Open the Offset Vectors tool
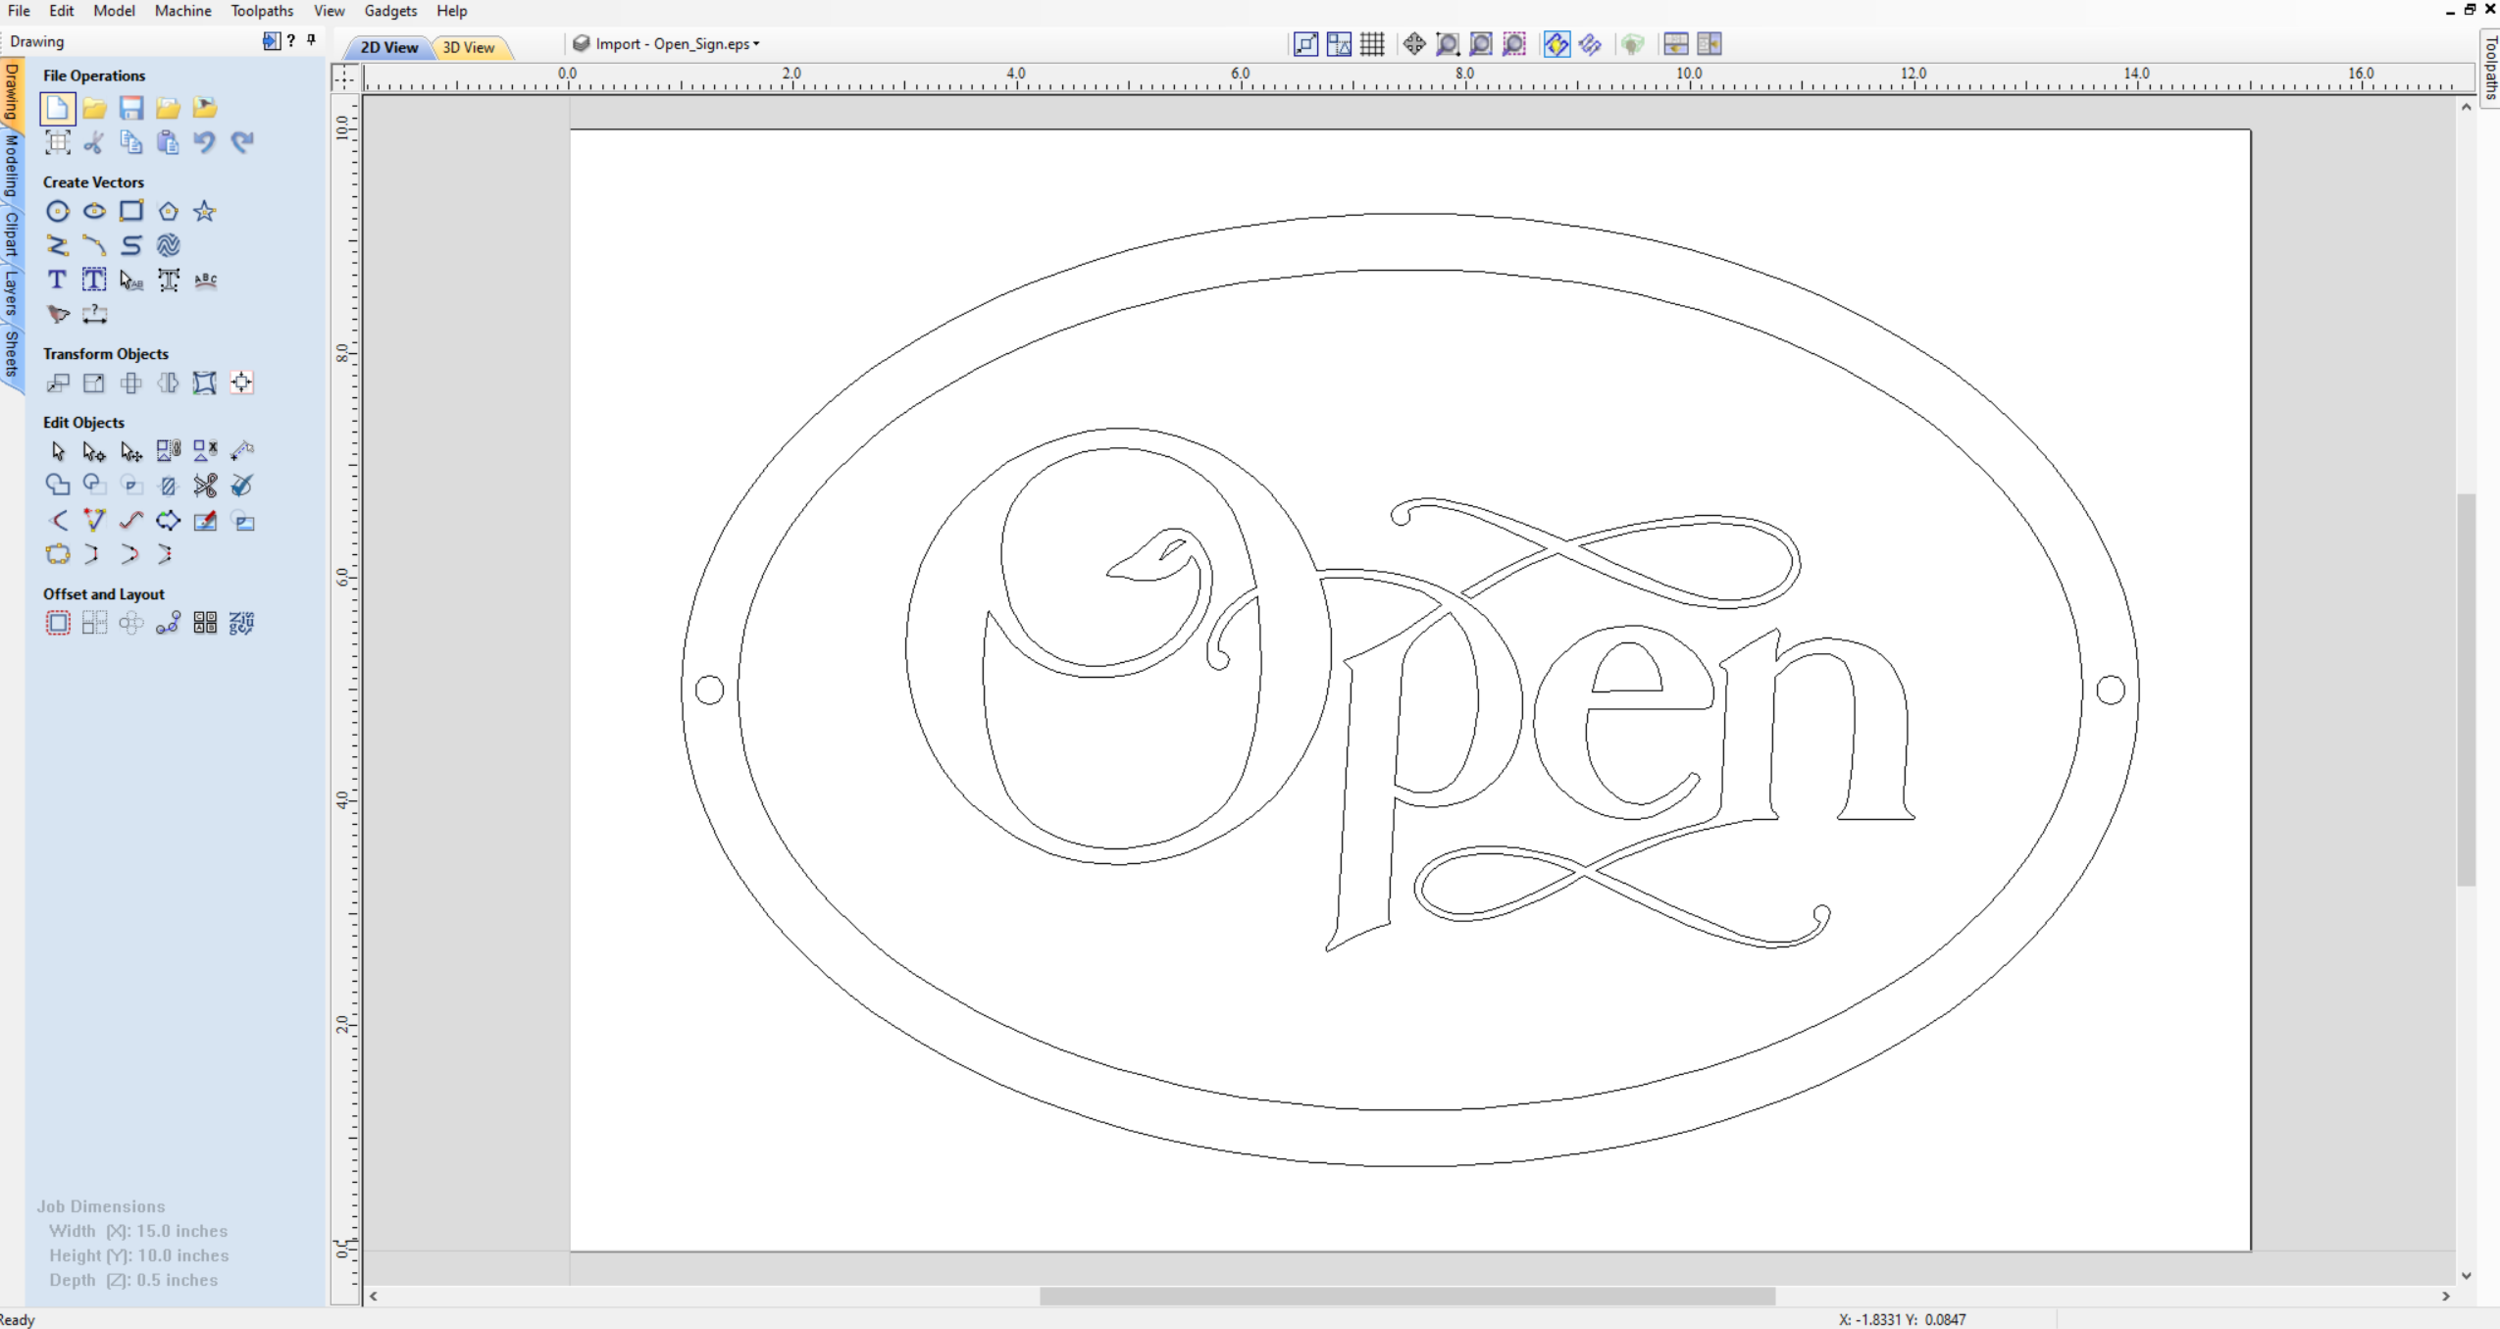The height and width of the screenshot is (1329, 2500). pyautogui.click(x=59, y=623)
